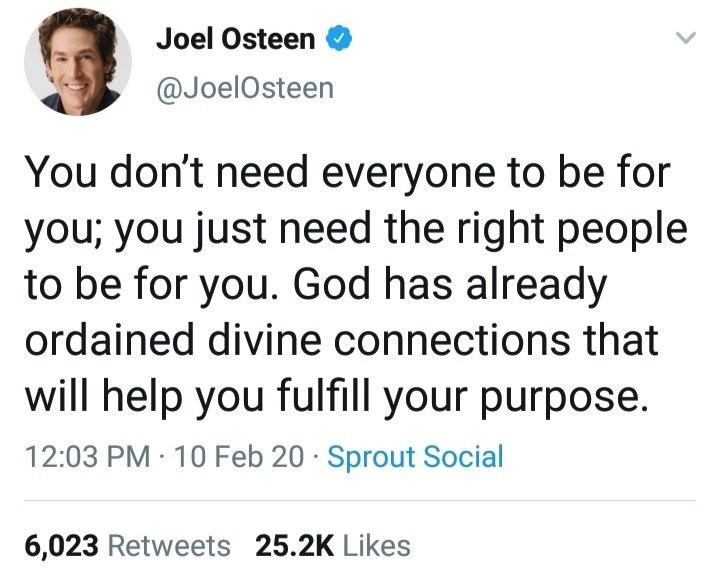Click the Sprout Social source link
720x577 pixels.
click(x=415, y=458)
